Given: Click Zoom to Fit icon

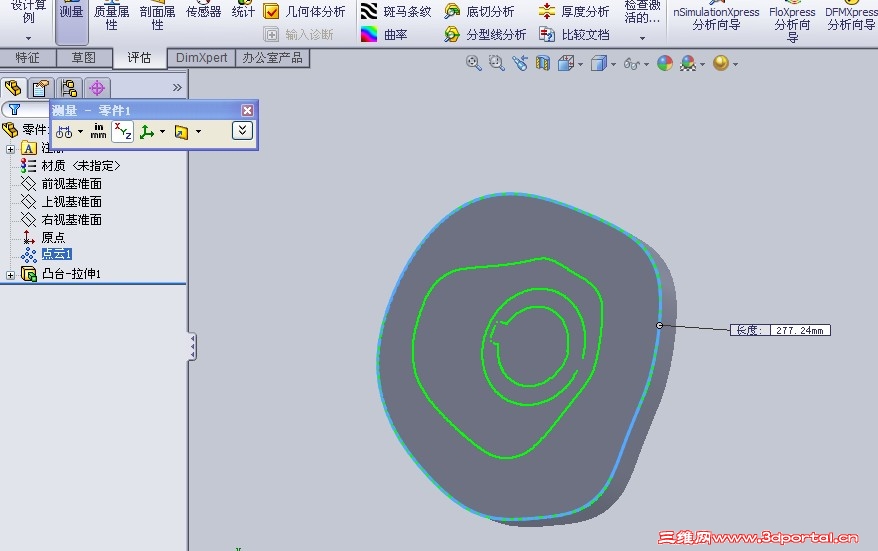Looking at the screenshot, I should click(474, 63).
